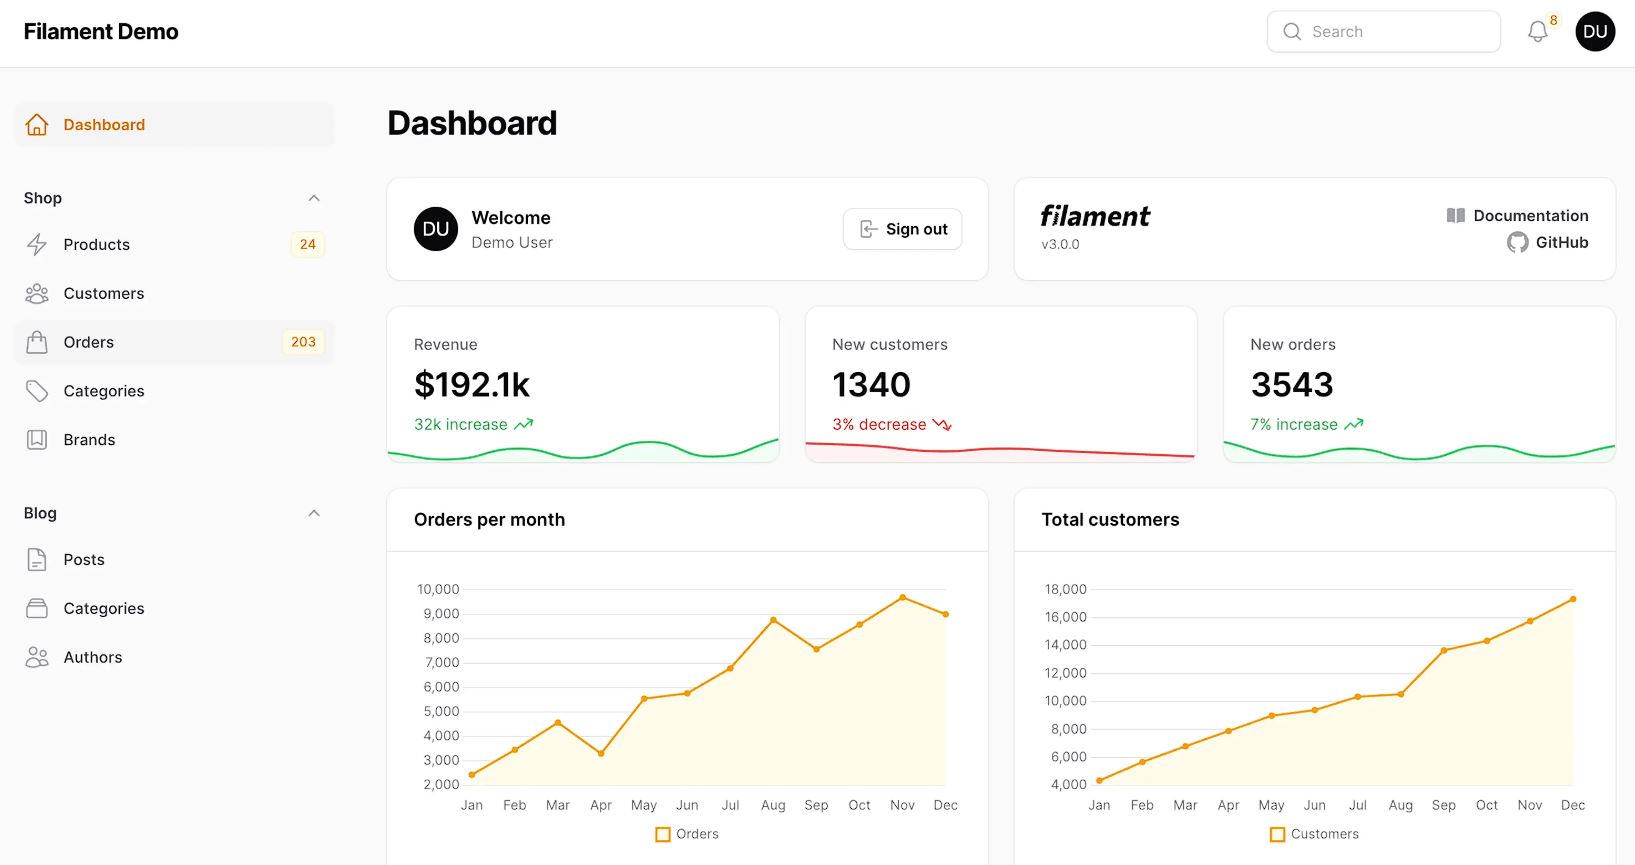The image size is (1635, 865).
Task: Click the notifications bell icon
Action: click(1537, 32)
